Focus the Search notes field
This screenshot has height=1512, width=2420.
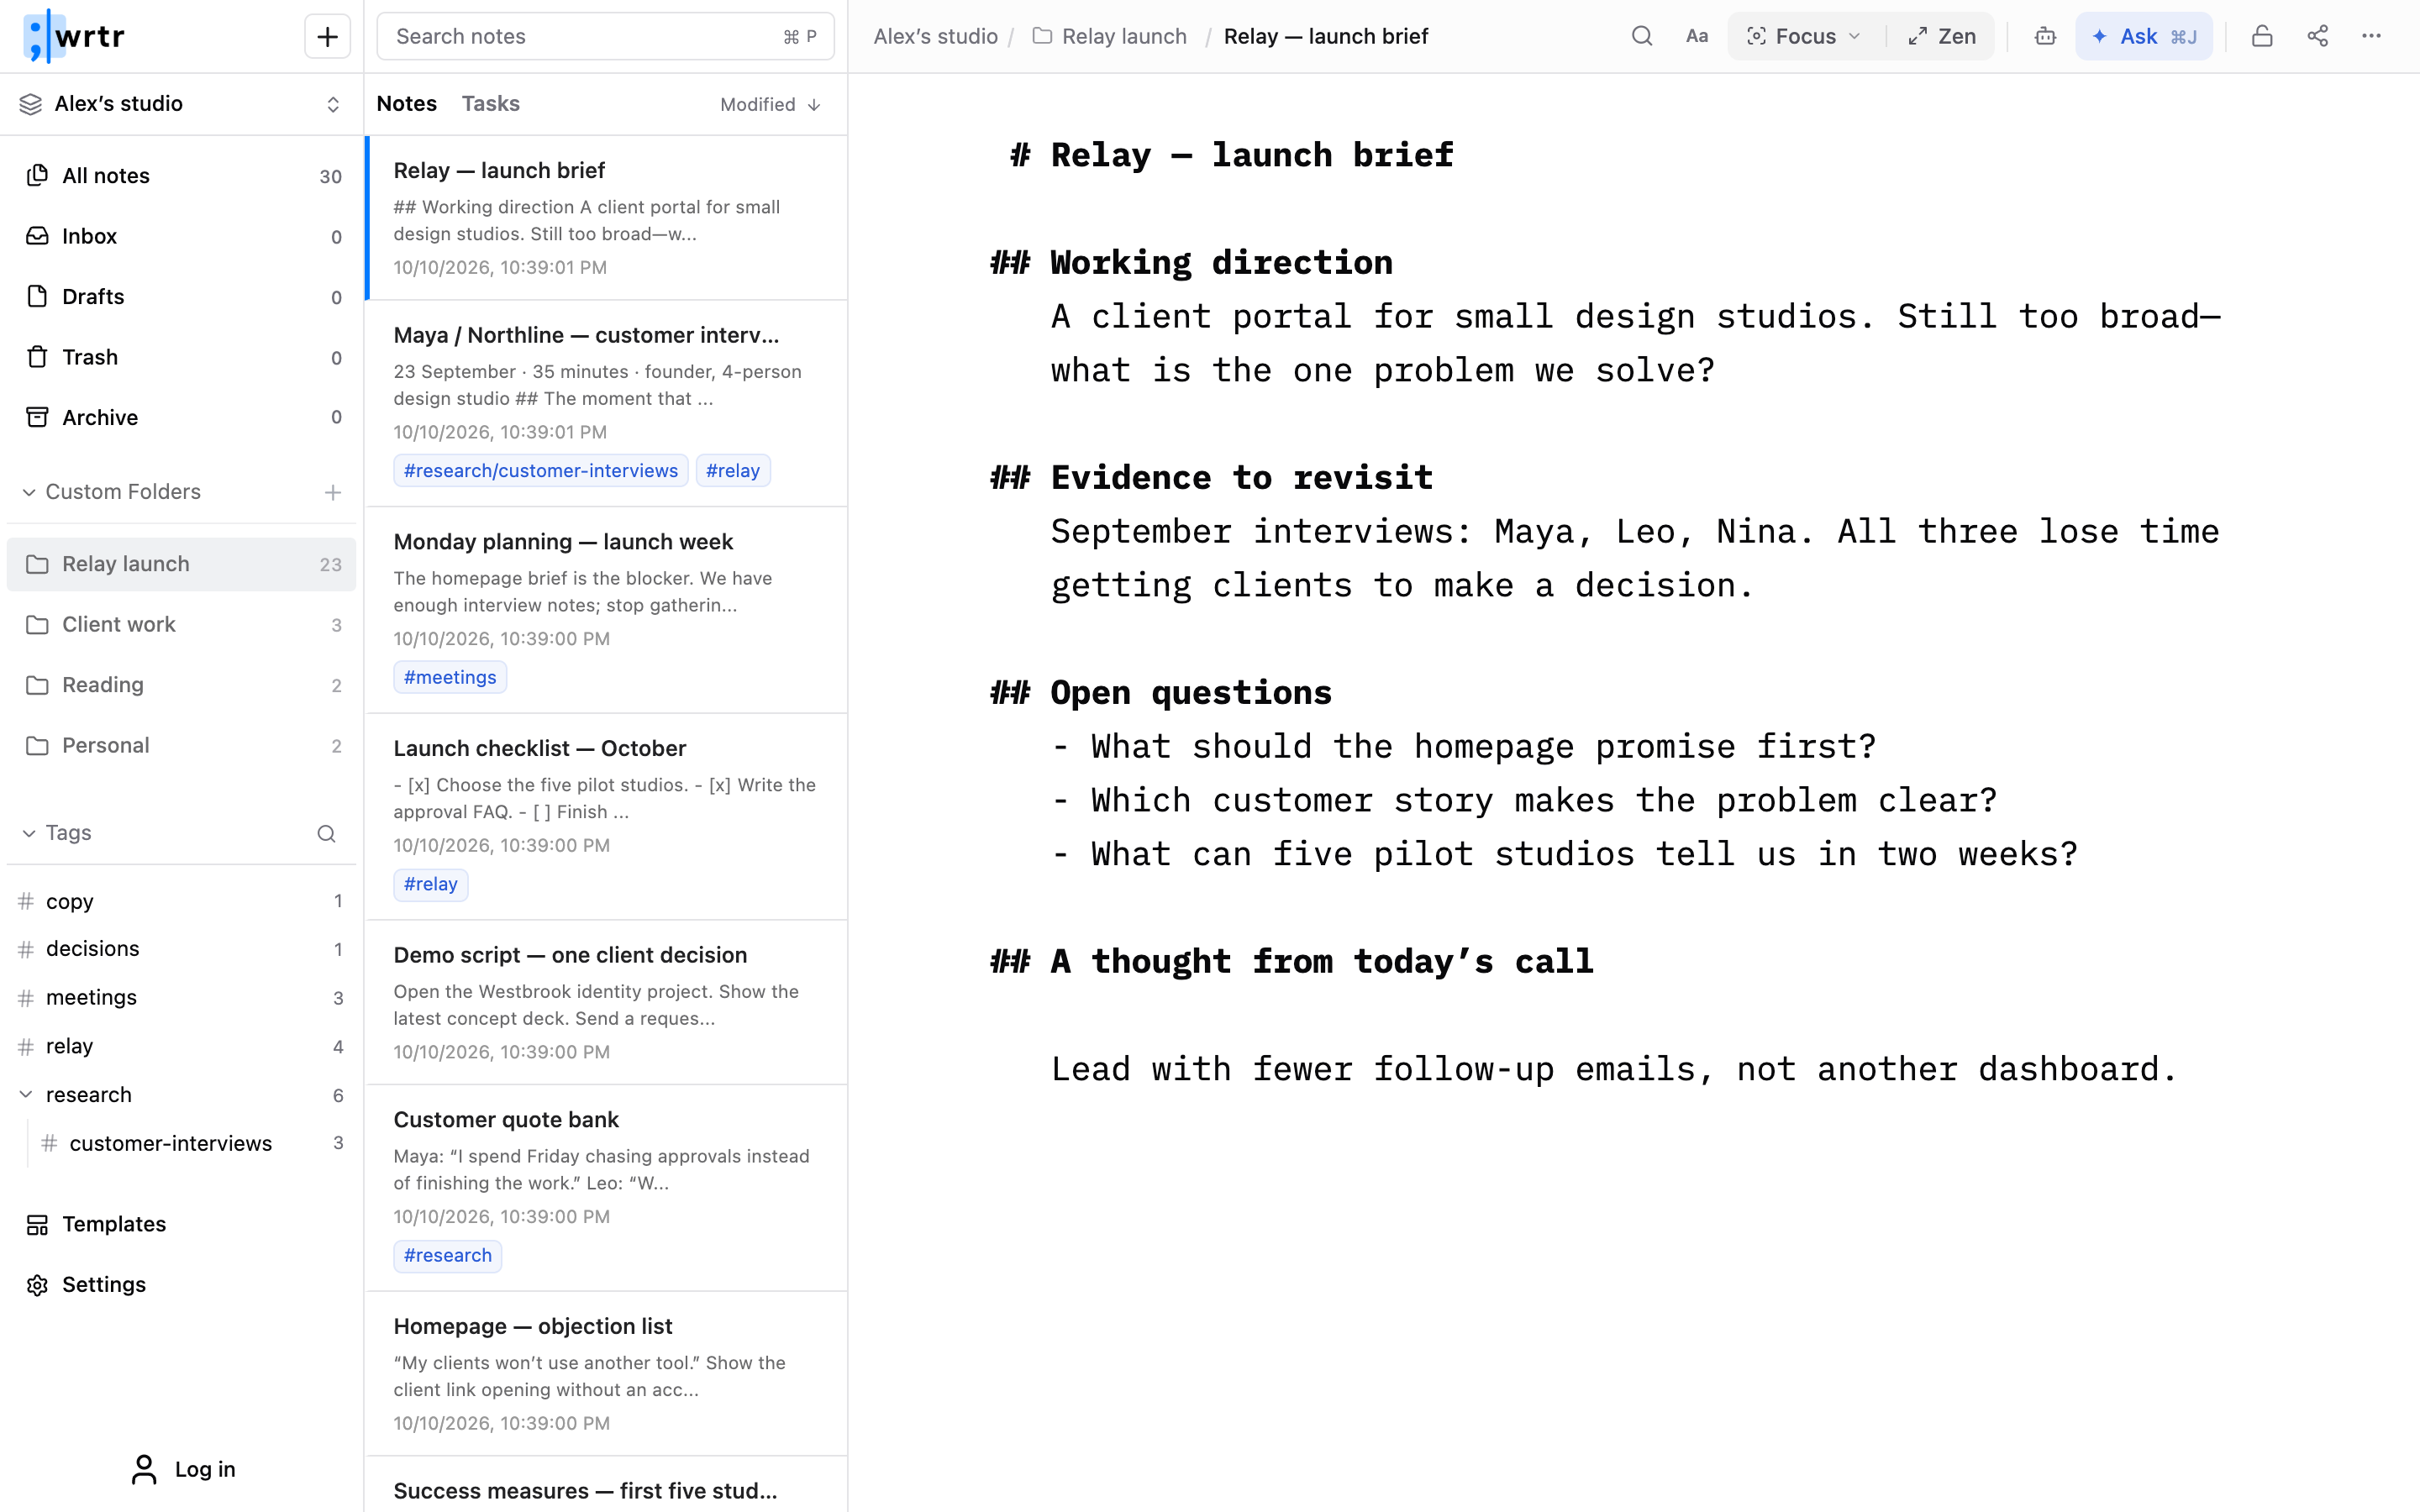click(x=606, y=37)
